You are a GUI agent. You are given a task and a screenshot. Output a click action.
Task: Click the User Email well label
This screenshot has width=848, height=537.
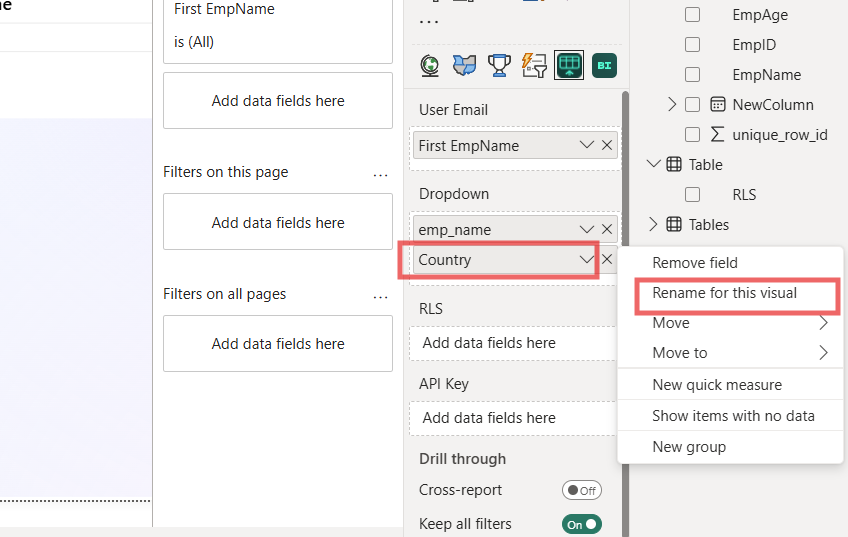coord(453,110)
